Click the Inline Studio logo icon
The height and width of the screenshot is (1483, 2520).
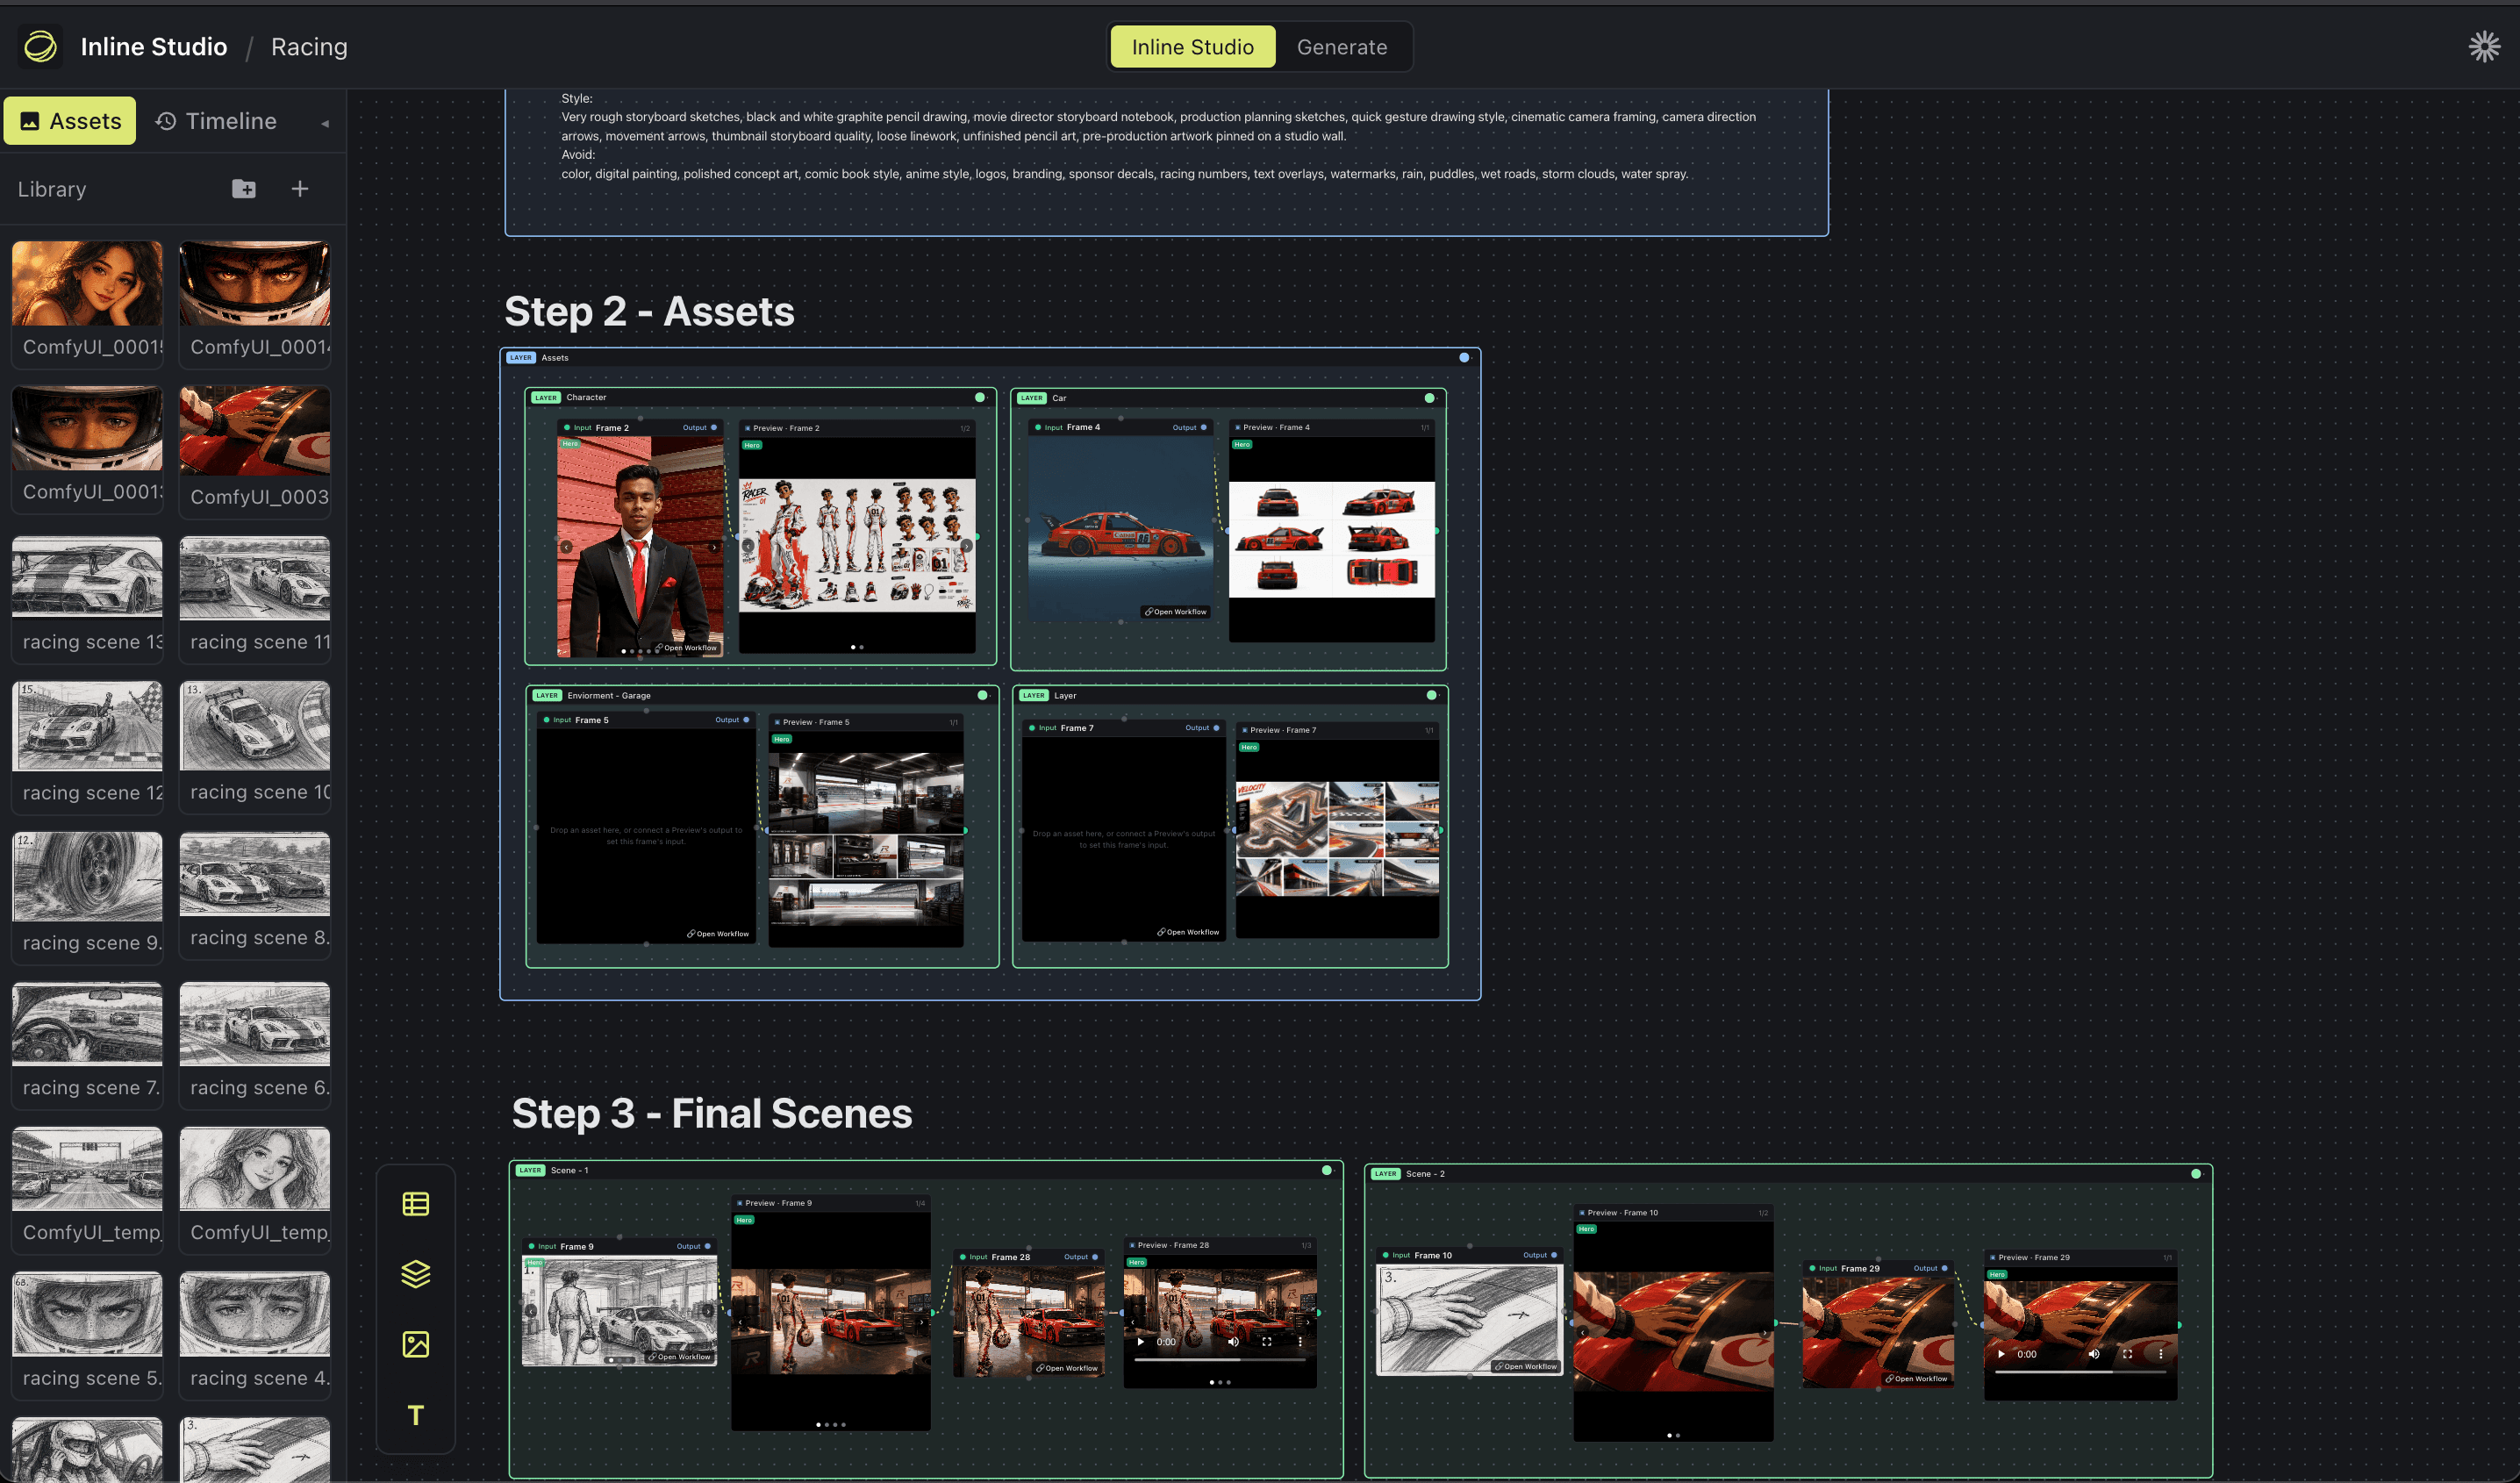tap(40, 46)
